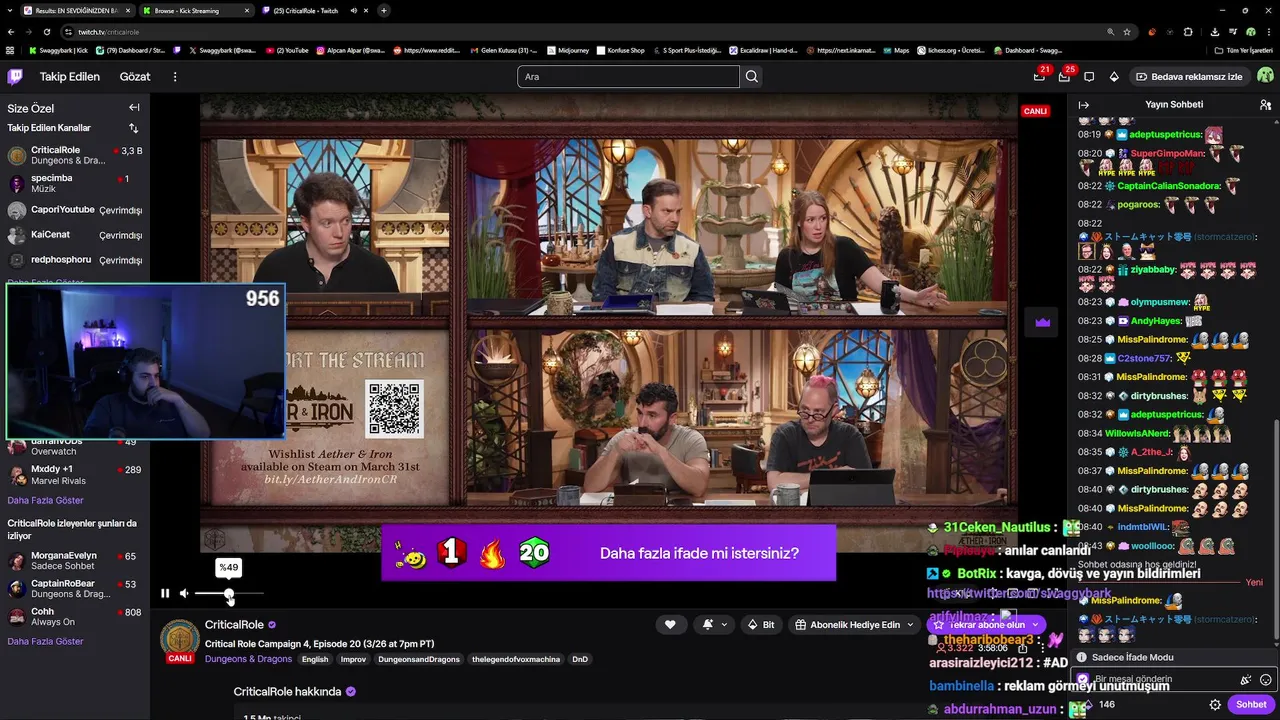This screenshot has height=720, width=1280.
Task: Open the Dungeons & Dragons category link
Action: (x=248, y=659)
